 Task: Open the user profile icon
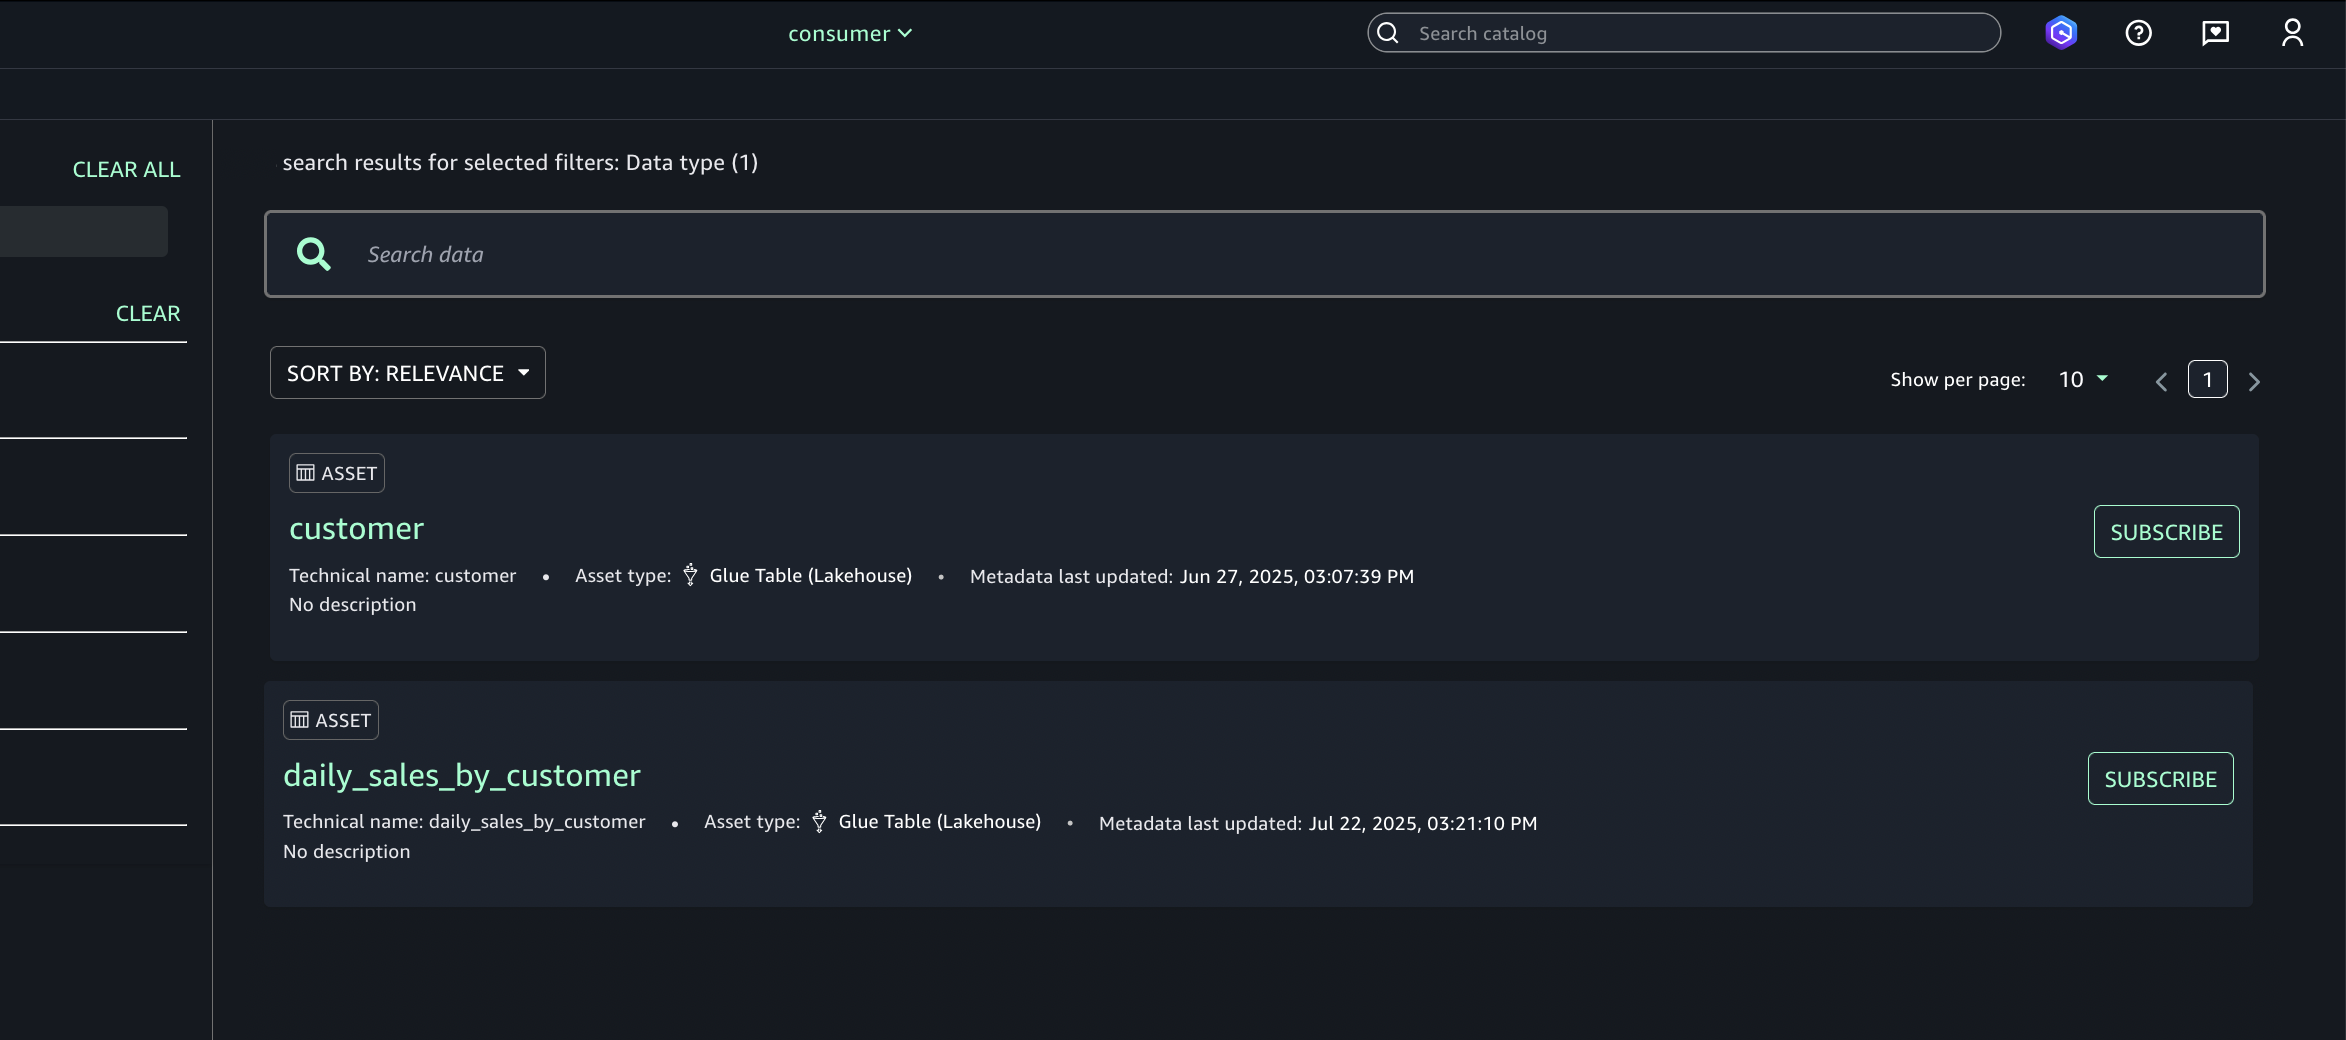pyautogui.click(x=2292, y=33)
